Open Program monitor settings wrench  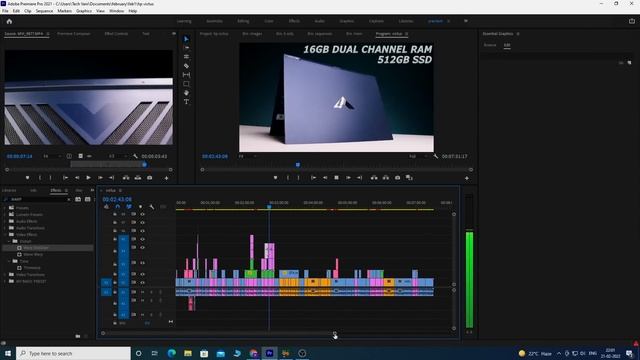click(436, 156)
